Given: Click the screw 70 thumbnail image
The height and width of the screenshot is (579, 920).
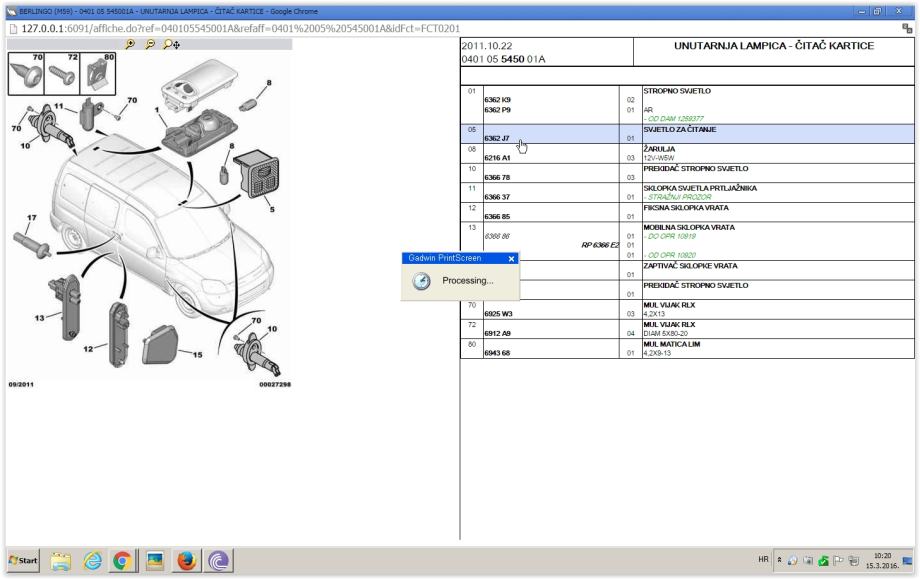Looking at the screenshot, I should [x=27, y=73].
